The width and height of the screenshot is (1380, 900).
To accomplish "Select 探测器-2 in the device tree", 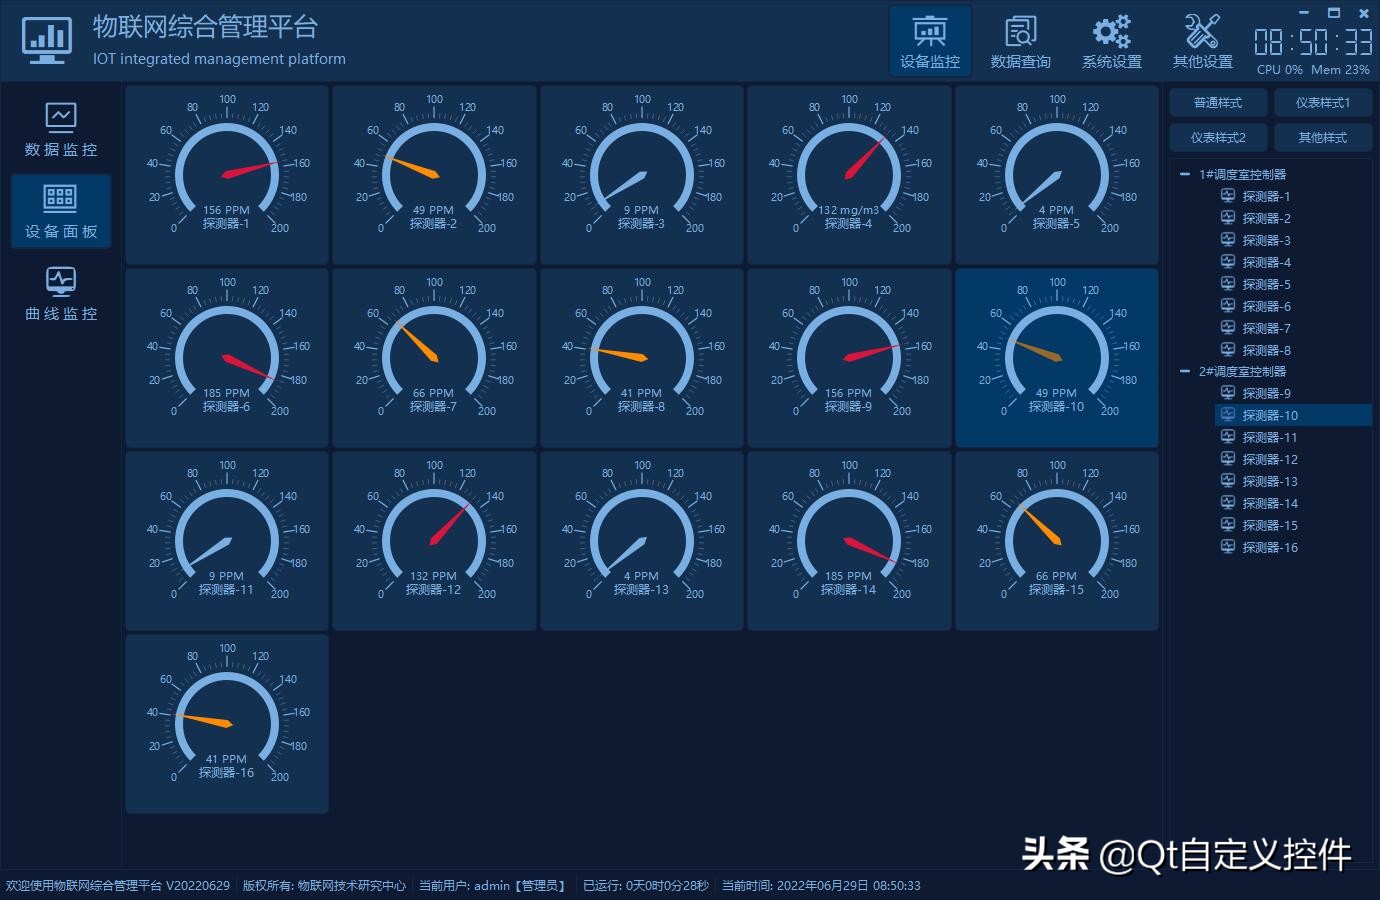I will (x=1266, y=218).
